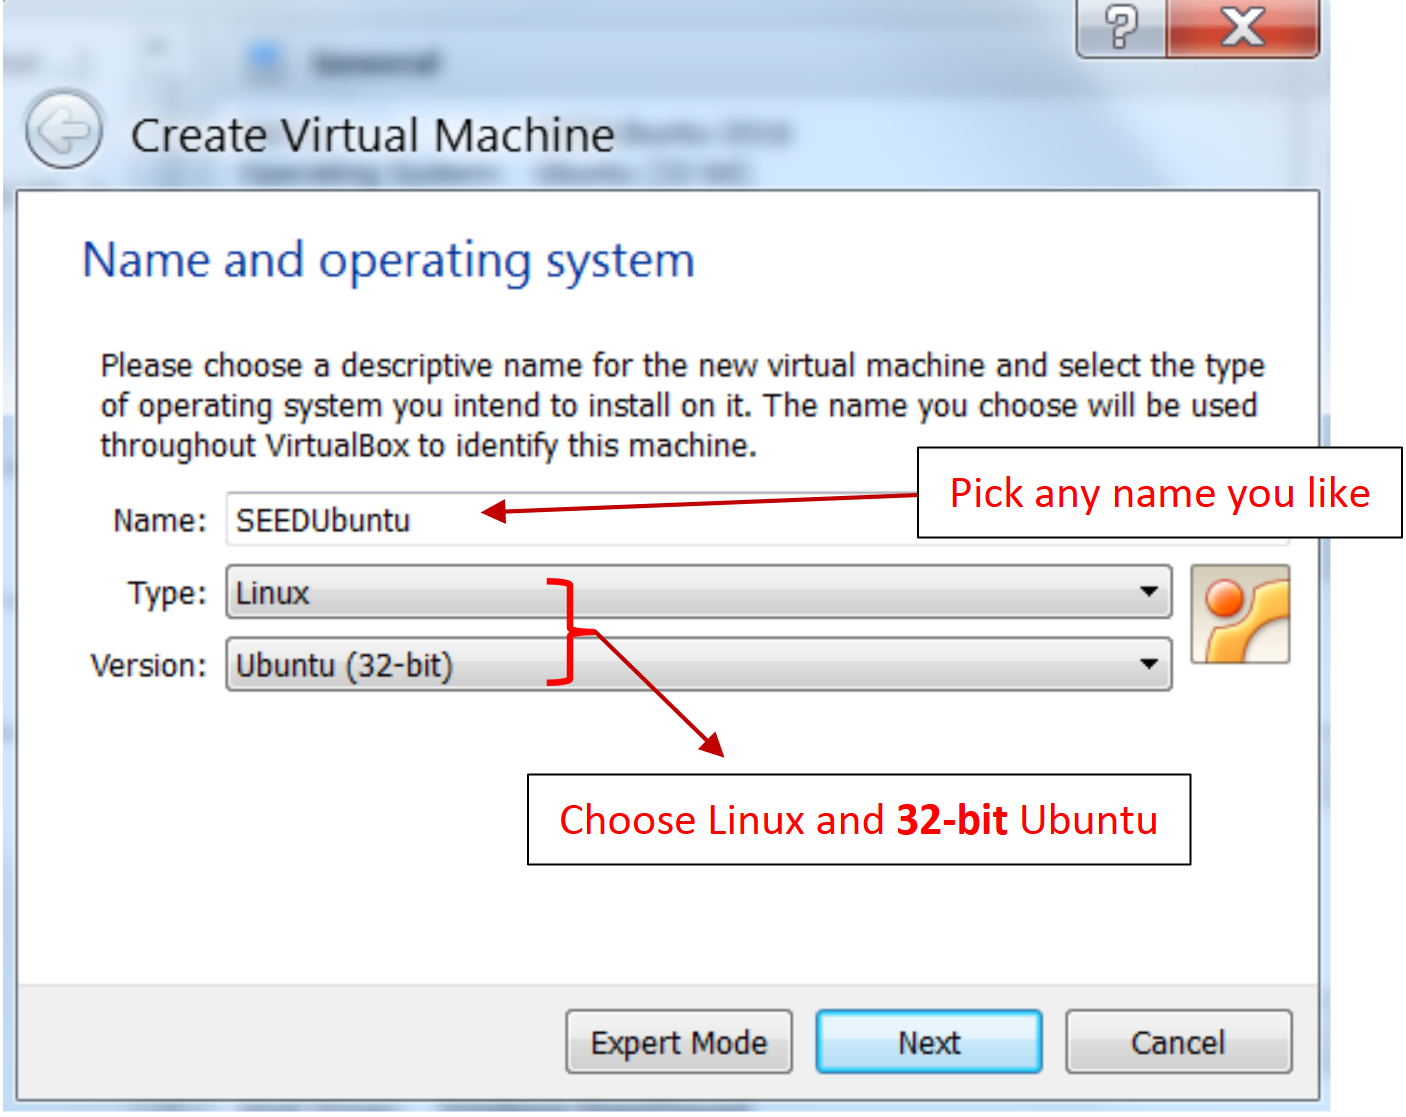Click the question mark help button
Screen dimensions: 1406x1117
1121,27
